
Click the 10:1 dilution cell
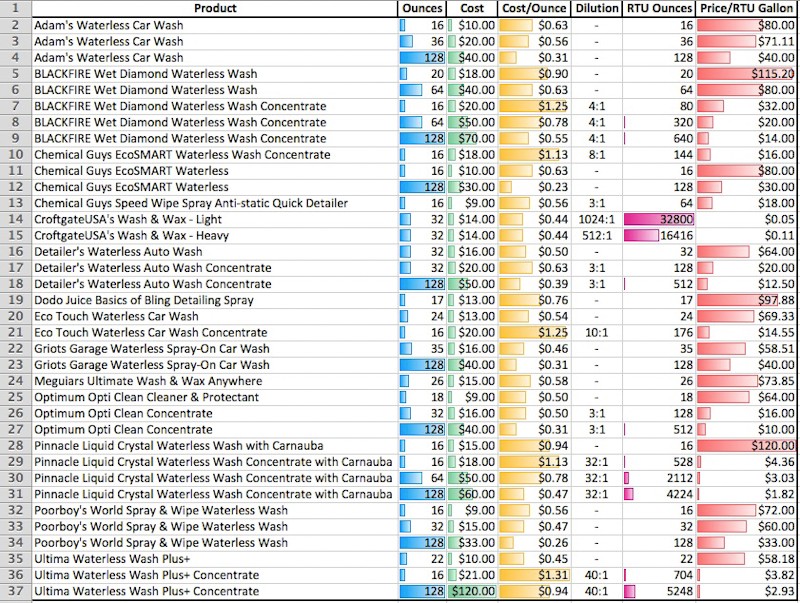(596, 333)
